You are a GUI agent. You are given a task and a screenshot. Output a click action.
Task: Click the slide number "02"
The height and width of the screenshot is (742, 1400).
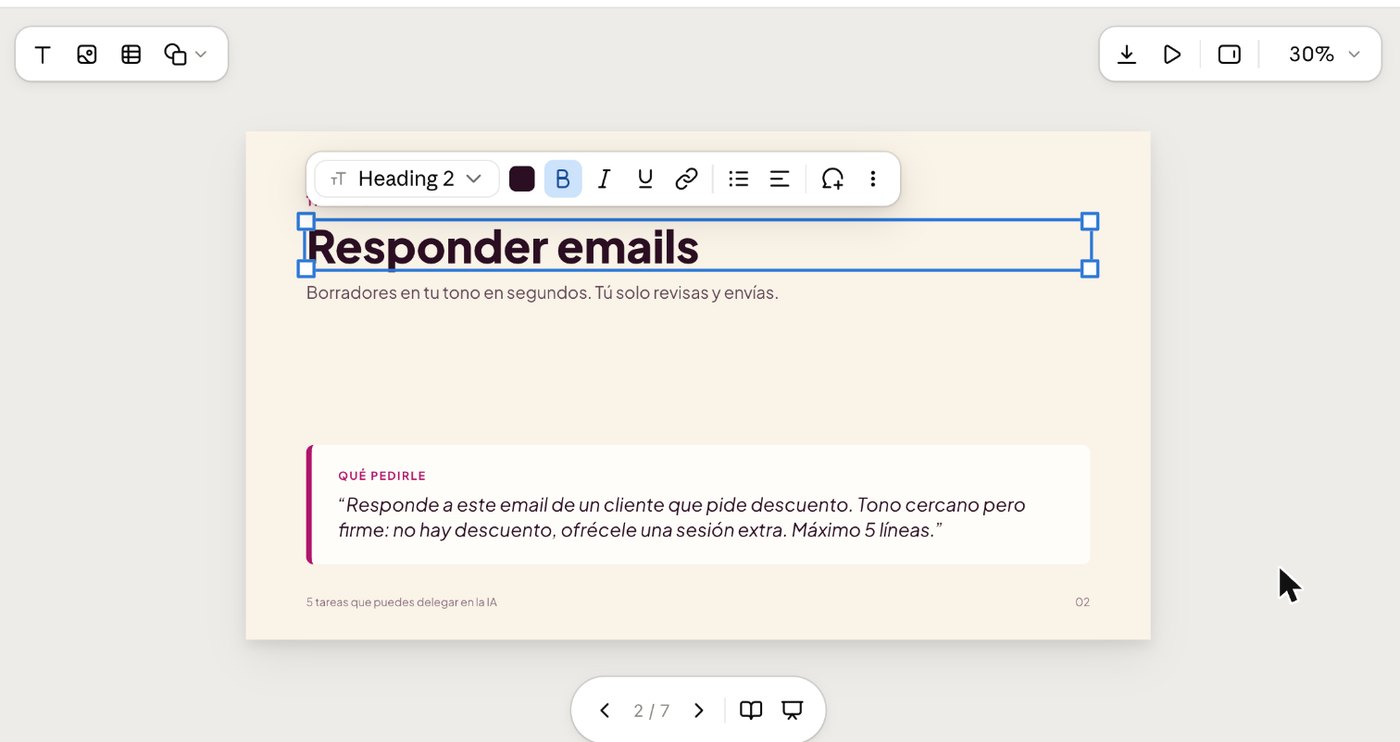point(1082,602)
